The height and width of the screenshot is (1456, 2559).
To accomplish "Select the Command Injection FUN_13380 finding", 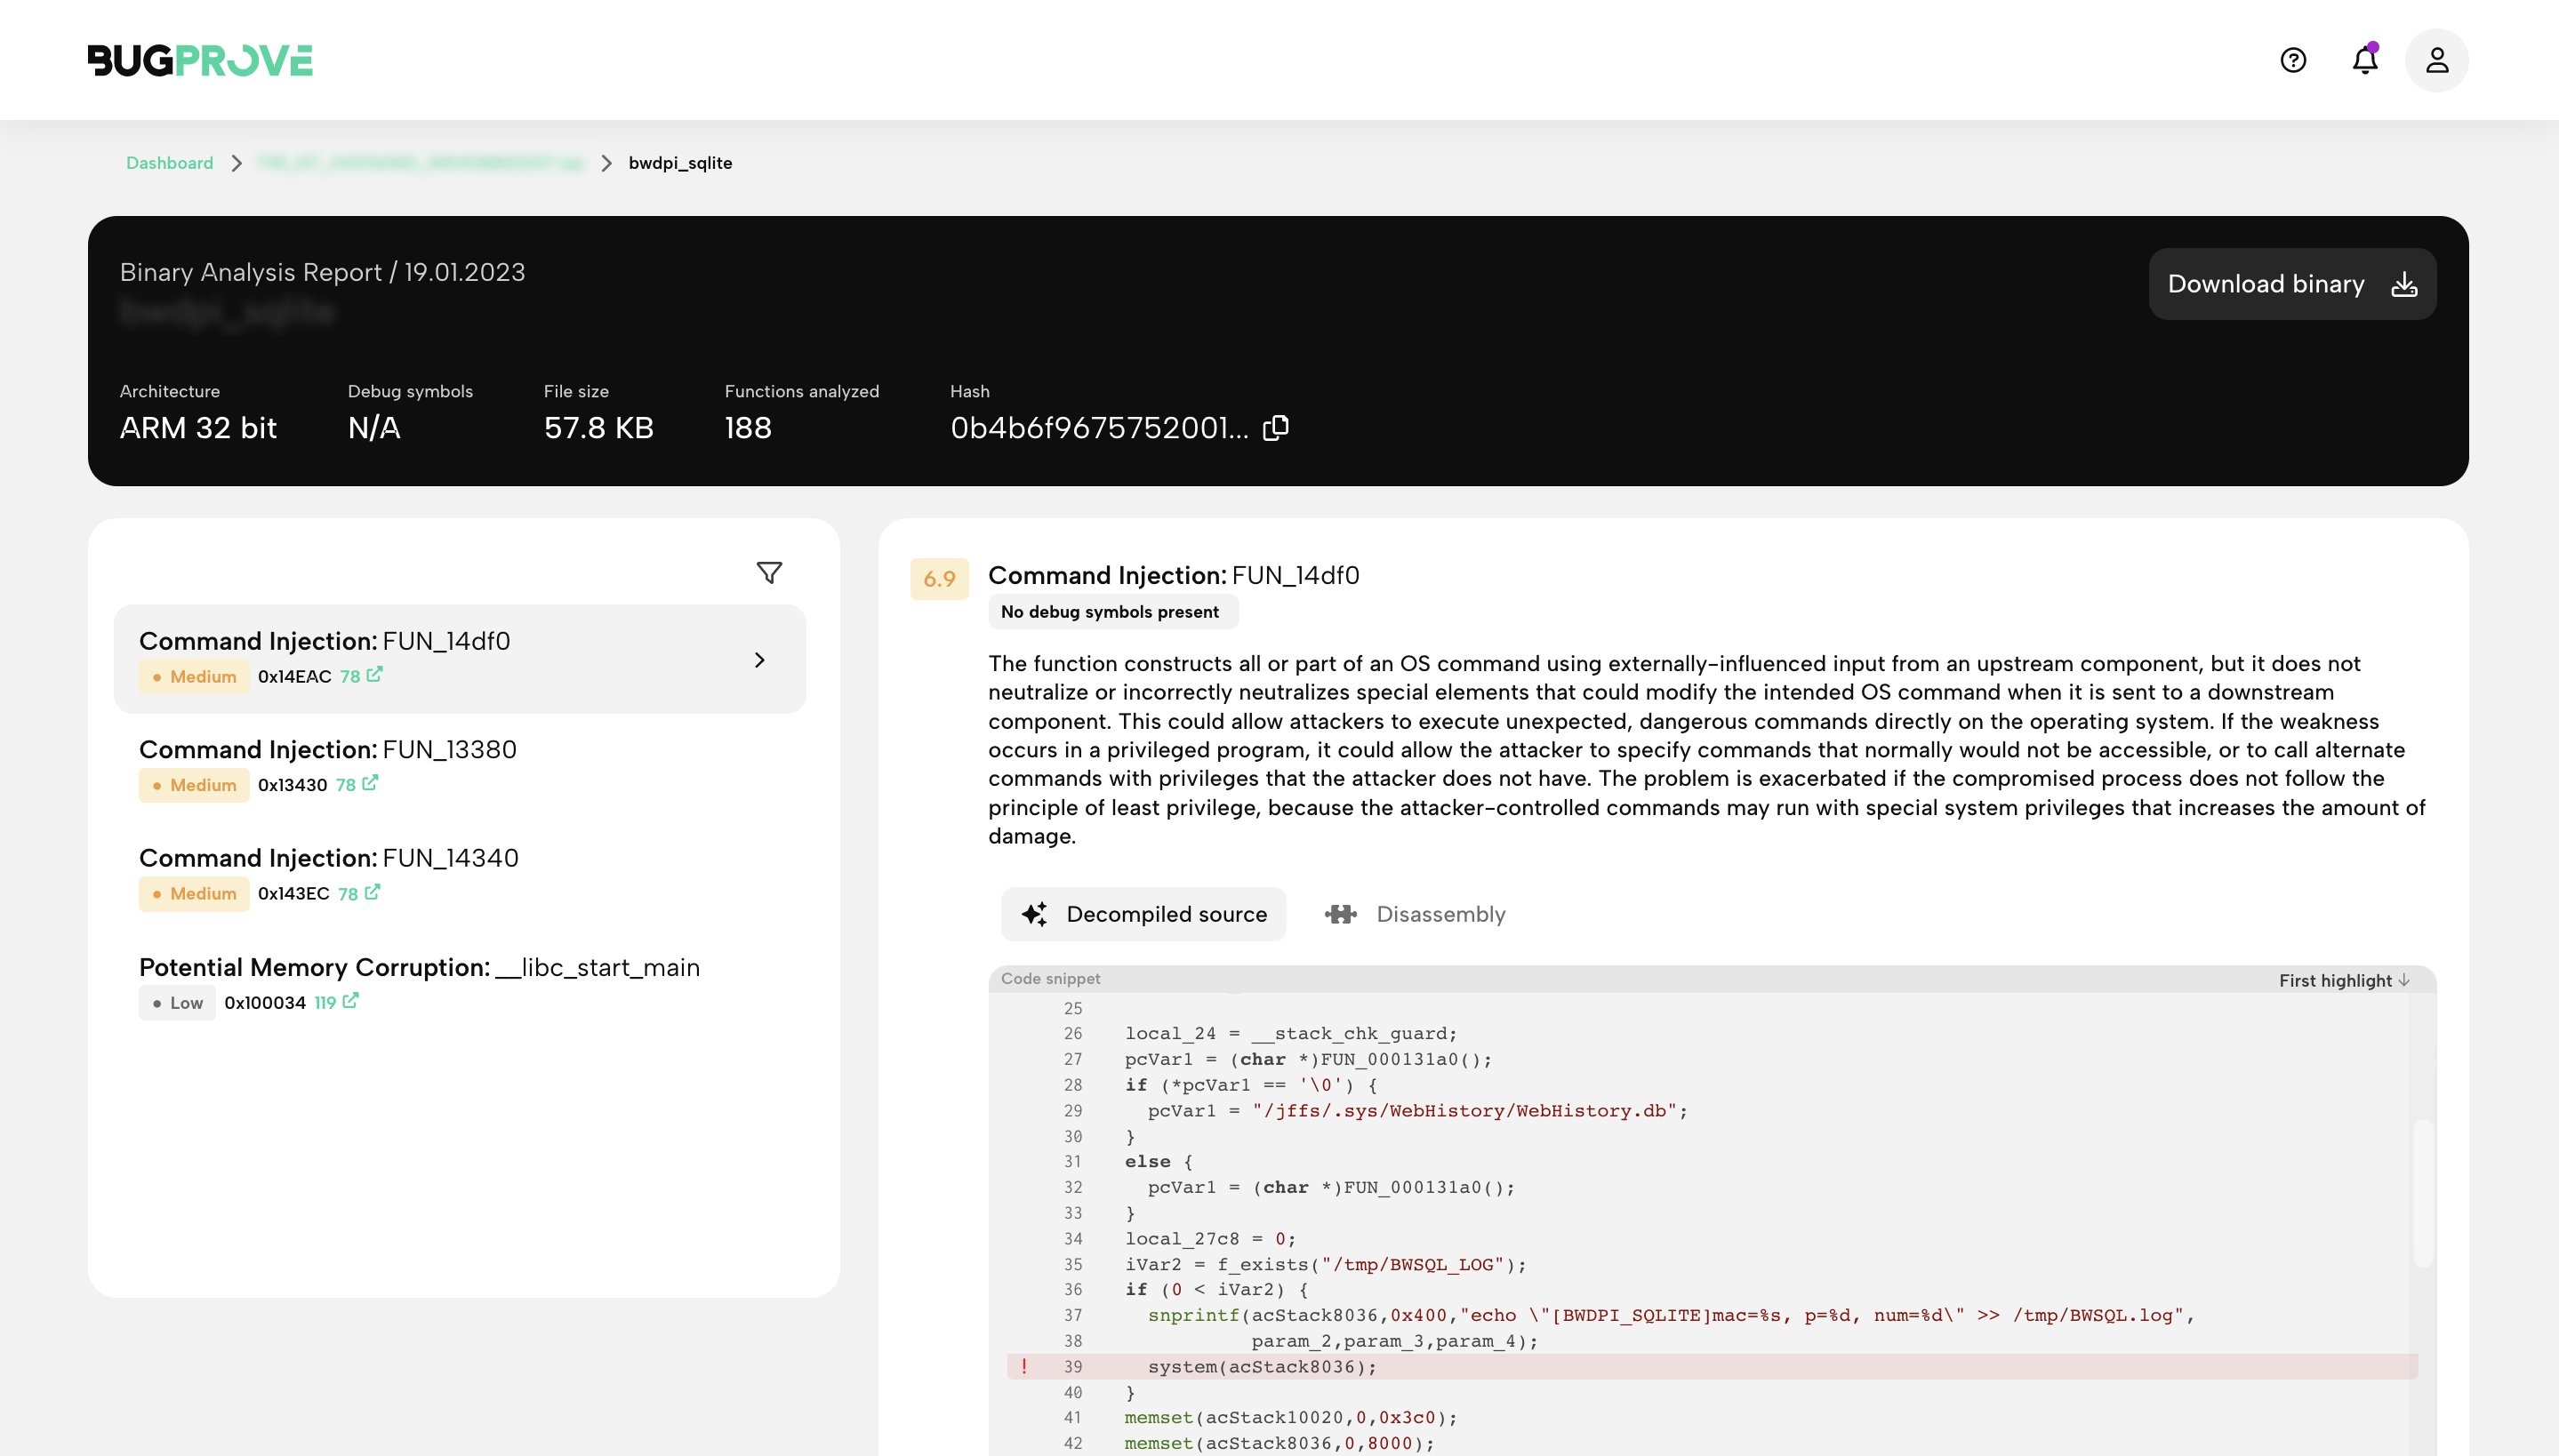I will click(x=328, y=750).
